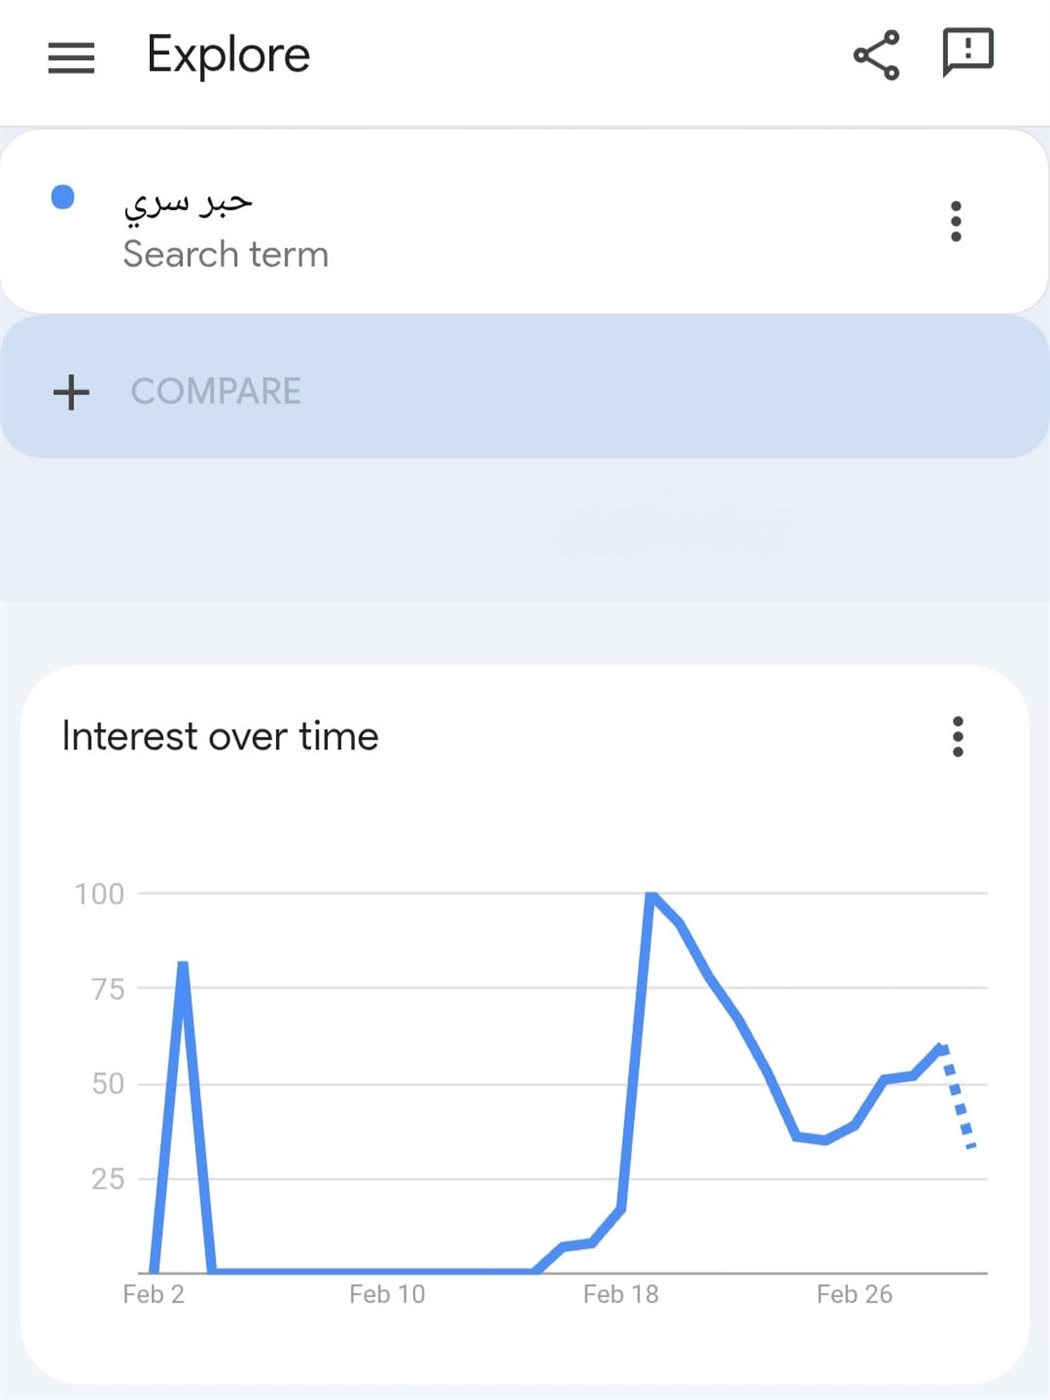Select the chart spike near Feb 2
Screen dimensions: 1050x1400
point(182,965)
